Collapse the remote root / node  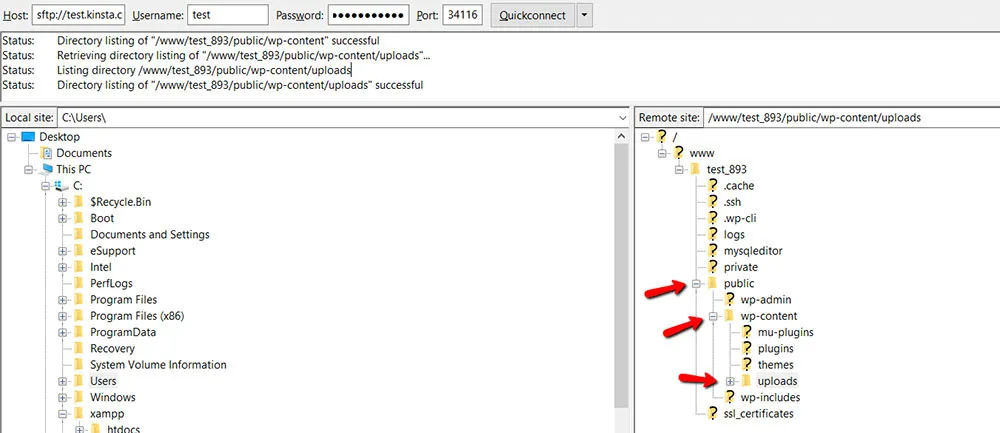pyautogui.click(x=645, y=137)
